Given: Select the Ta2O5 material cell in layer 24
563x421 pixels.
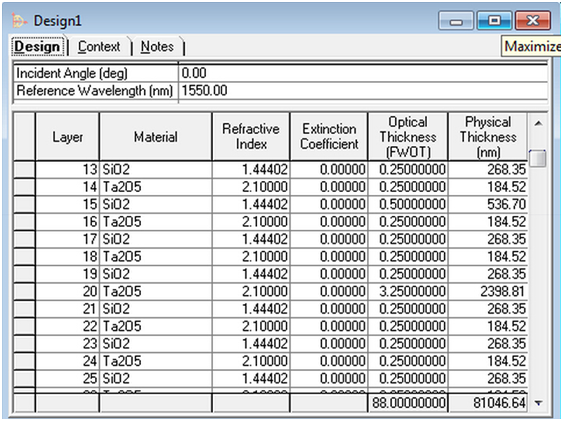Looking at the screenshot, I should [x=155, y=361].
